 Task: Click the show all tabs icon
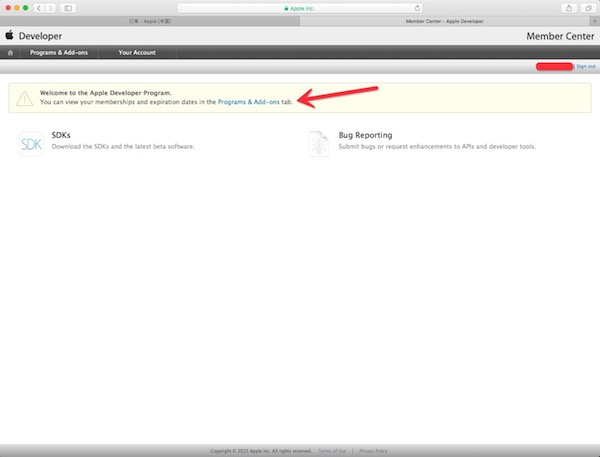click(589, 7)
